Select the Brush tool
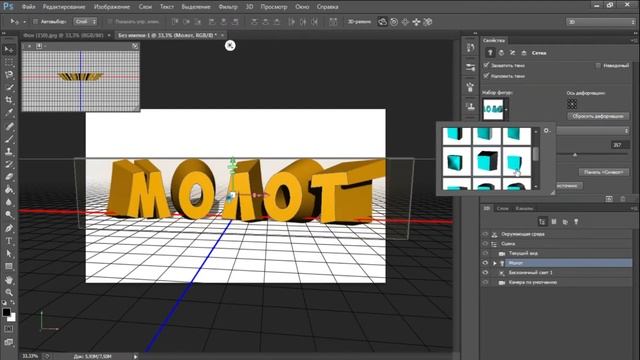The width and height of the screenshot is (640, 360). [9, 139]
